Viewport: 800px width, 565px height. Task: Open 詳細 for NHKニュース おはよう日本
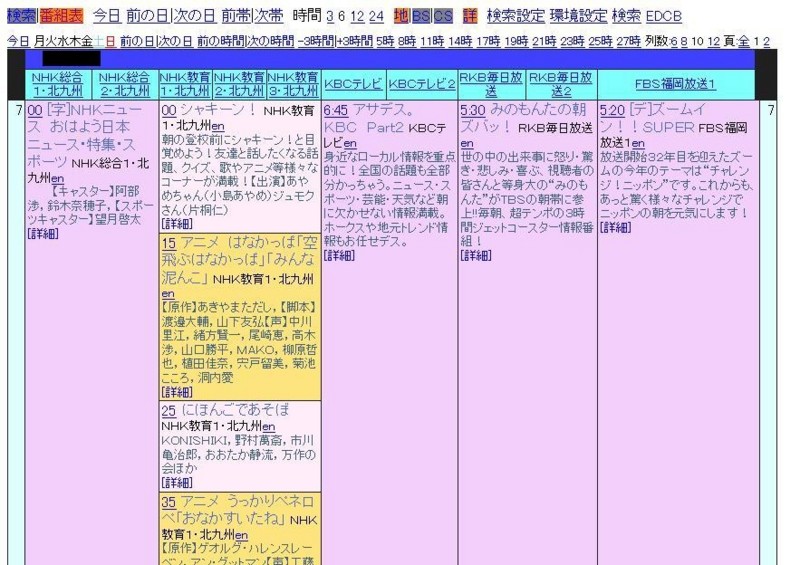[x=43, y=234]
